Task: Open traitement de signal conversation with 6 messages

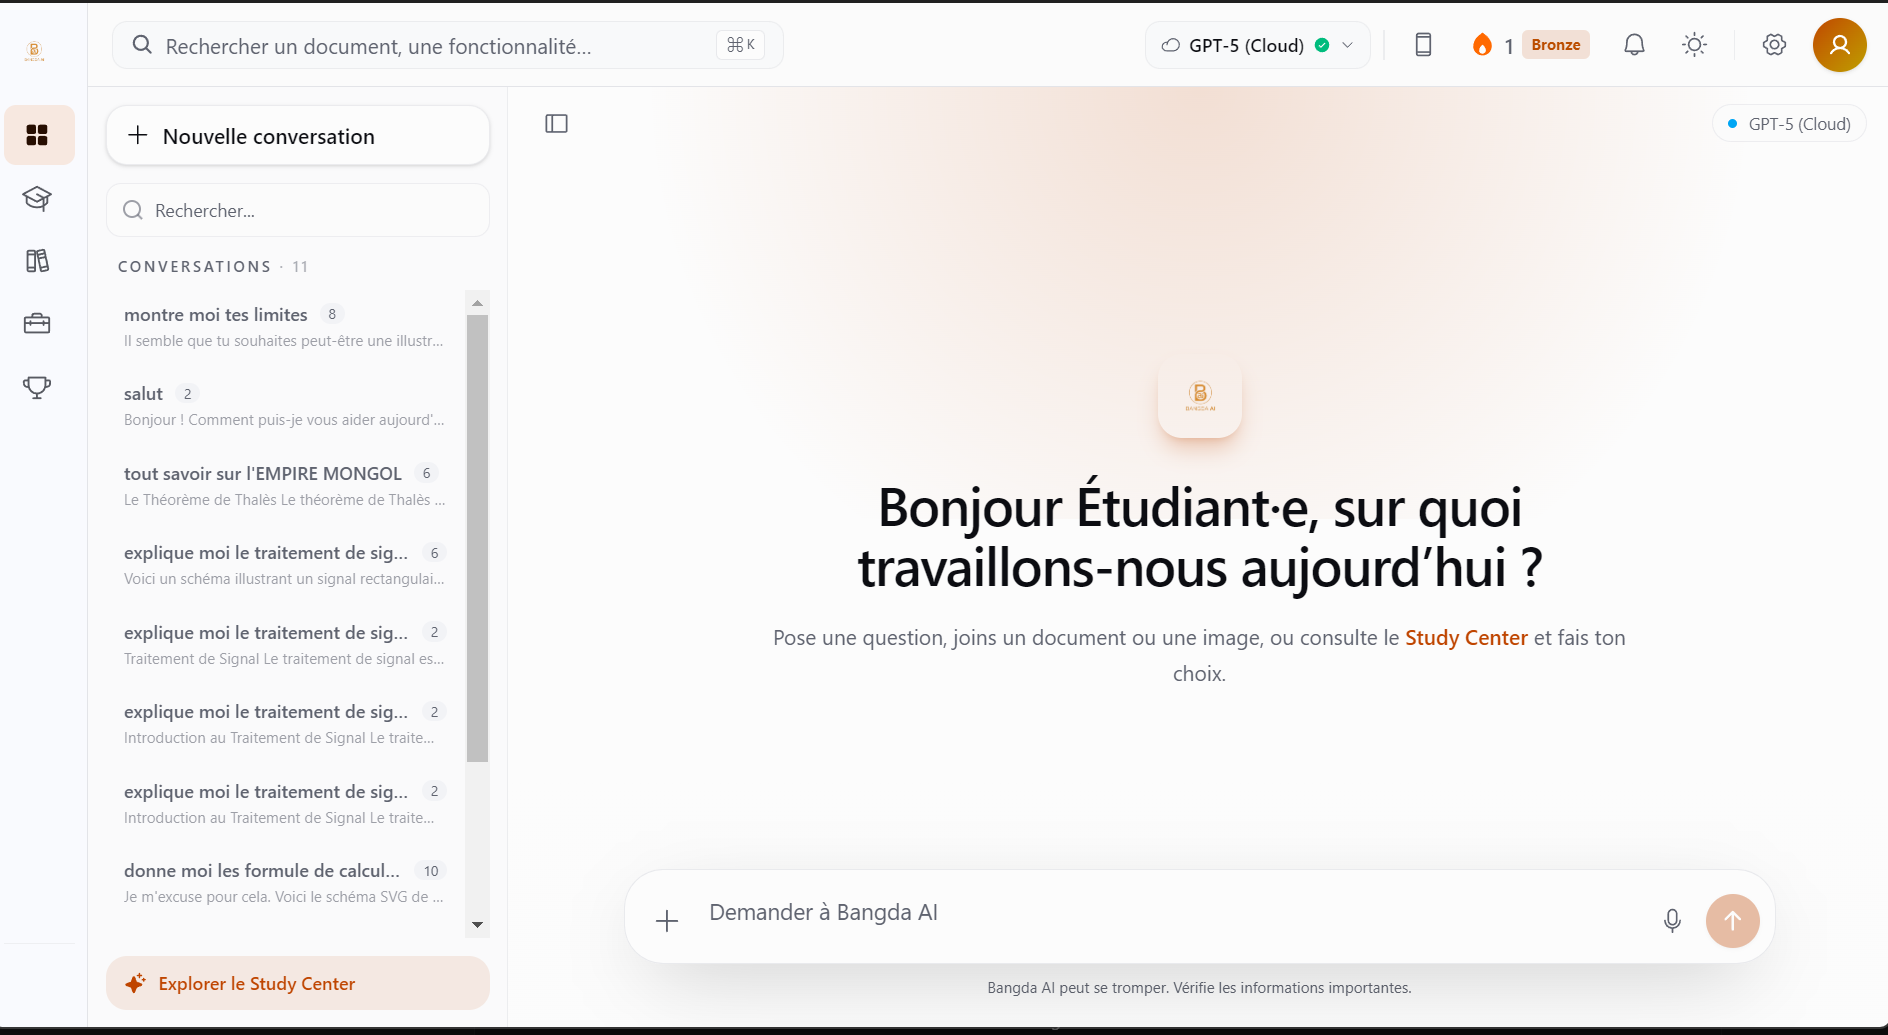Action: (284, 565)
